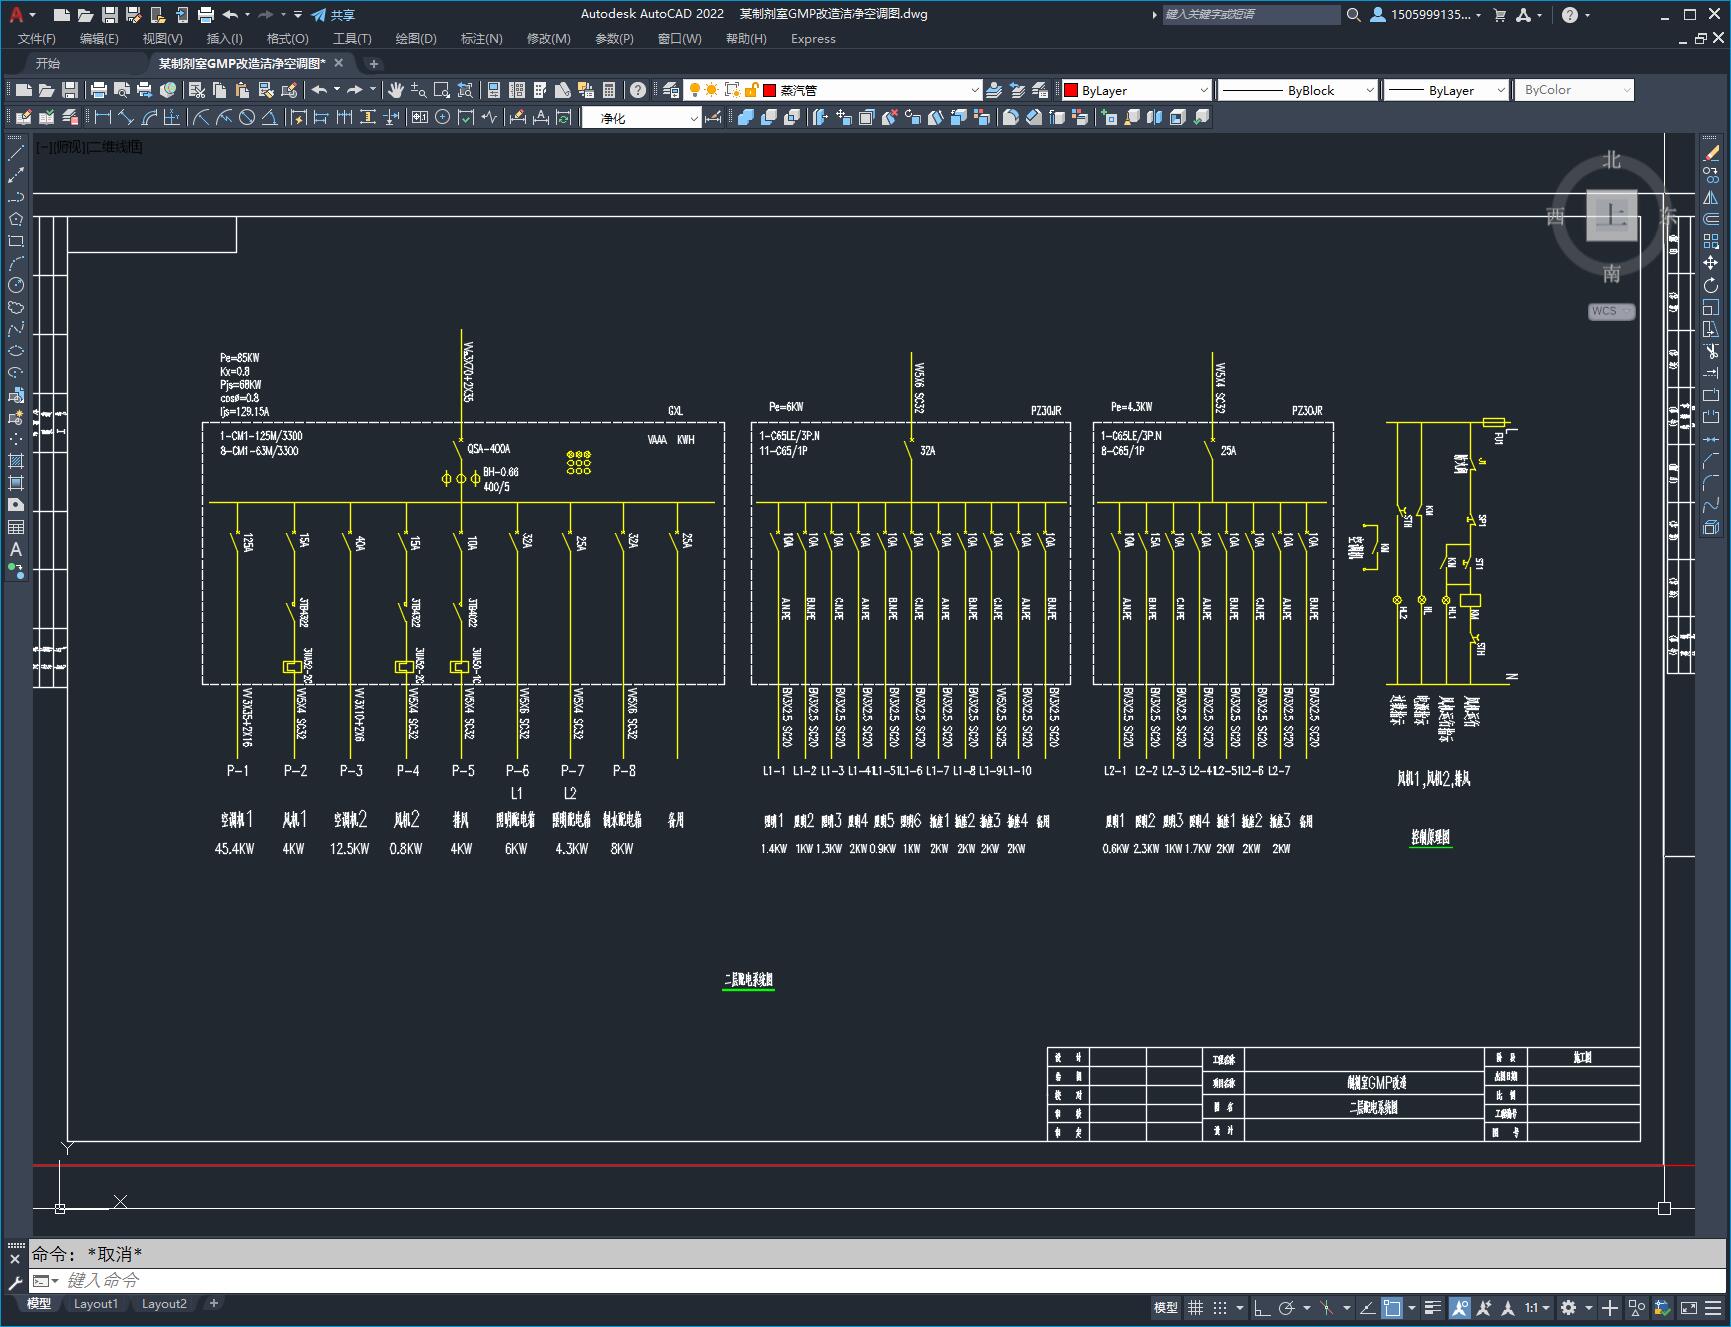Toggle ortho mode in status bar
The height and width of the screenshot is (1327, 1731).
[x=1262, y=1307]
